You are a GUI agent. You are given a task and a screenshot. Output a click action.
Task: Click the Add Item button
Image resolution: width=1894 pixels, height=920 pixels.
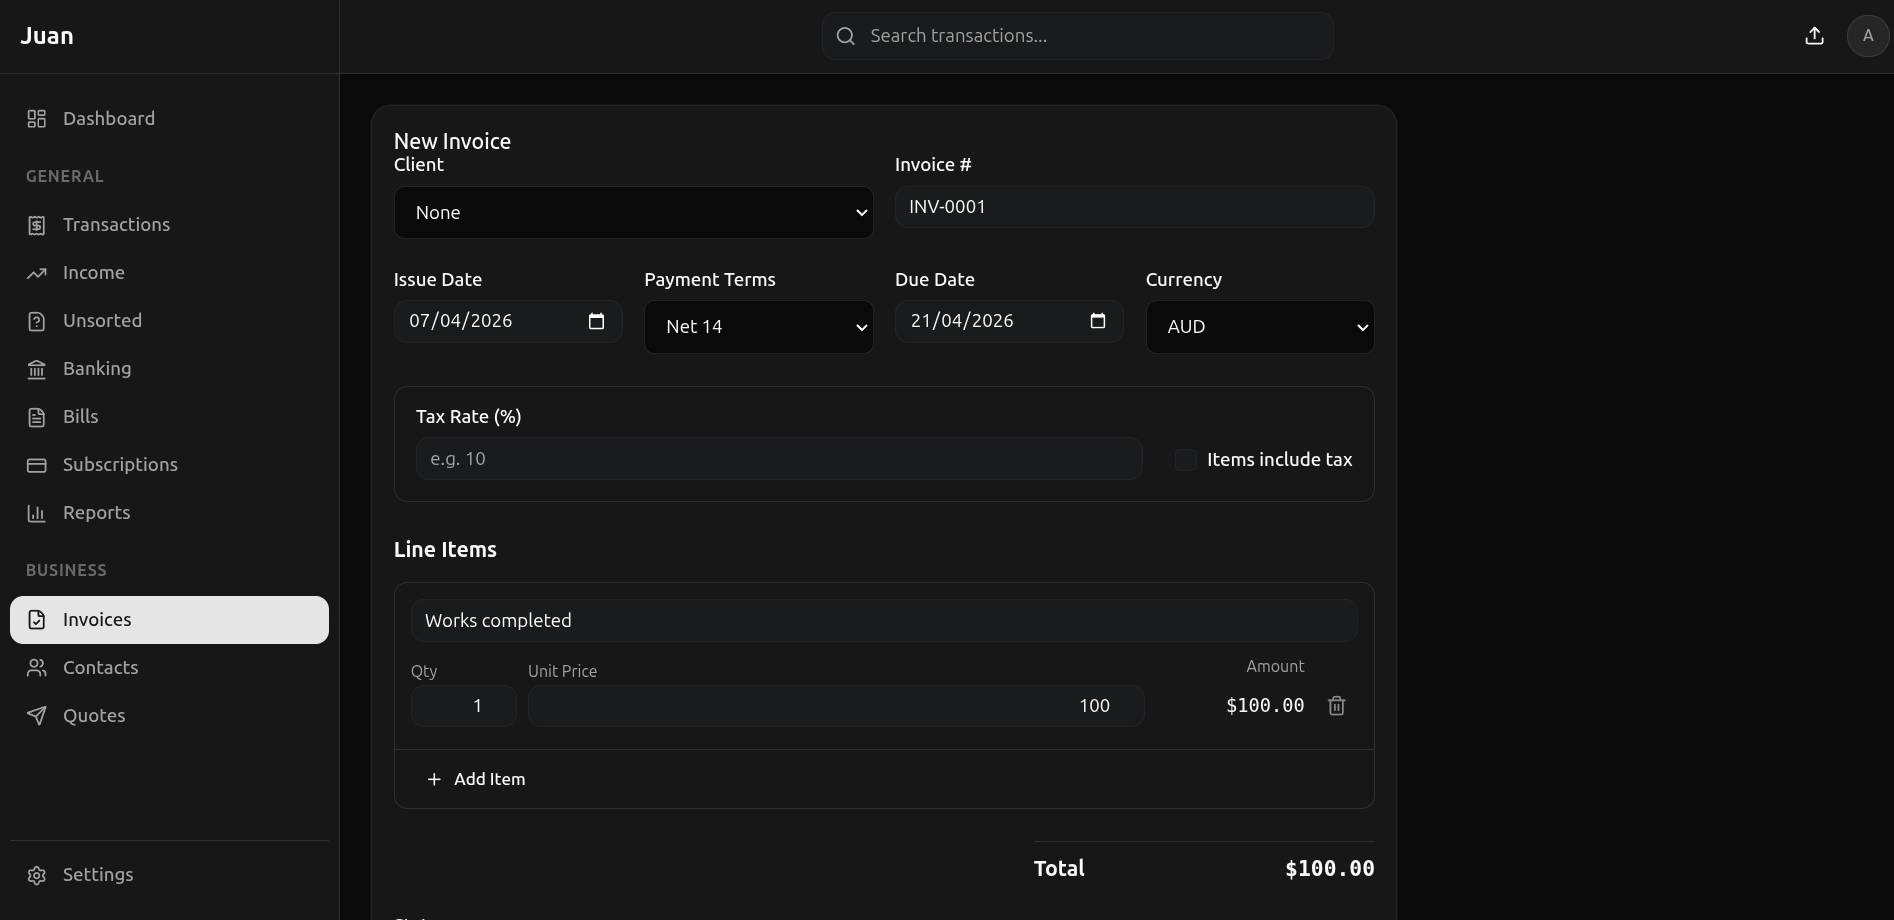coord(477,779)
